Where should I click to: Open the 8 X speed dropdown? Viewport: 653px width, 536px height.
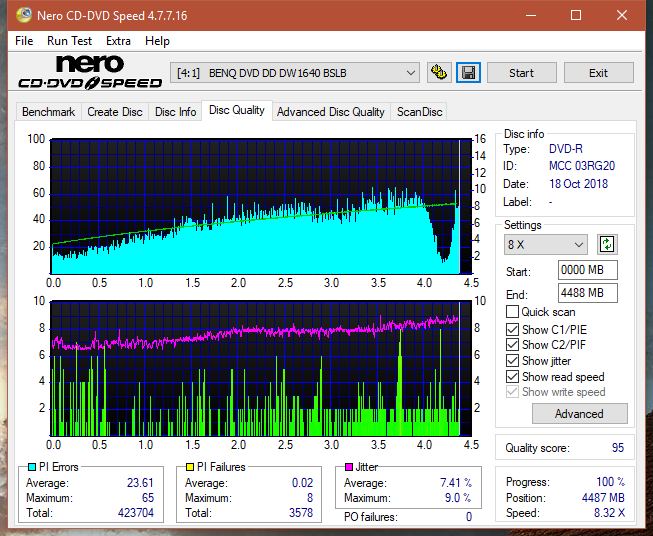point(546,244)
